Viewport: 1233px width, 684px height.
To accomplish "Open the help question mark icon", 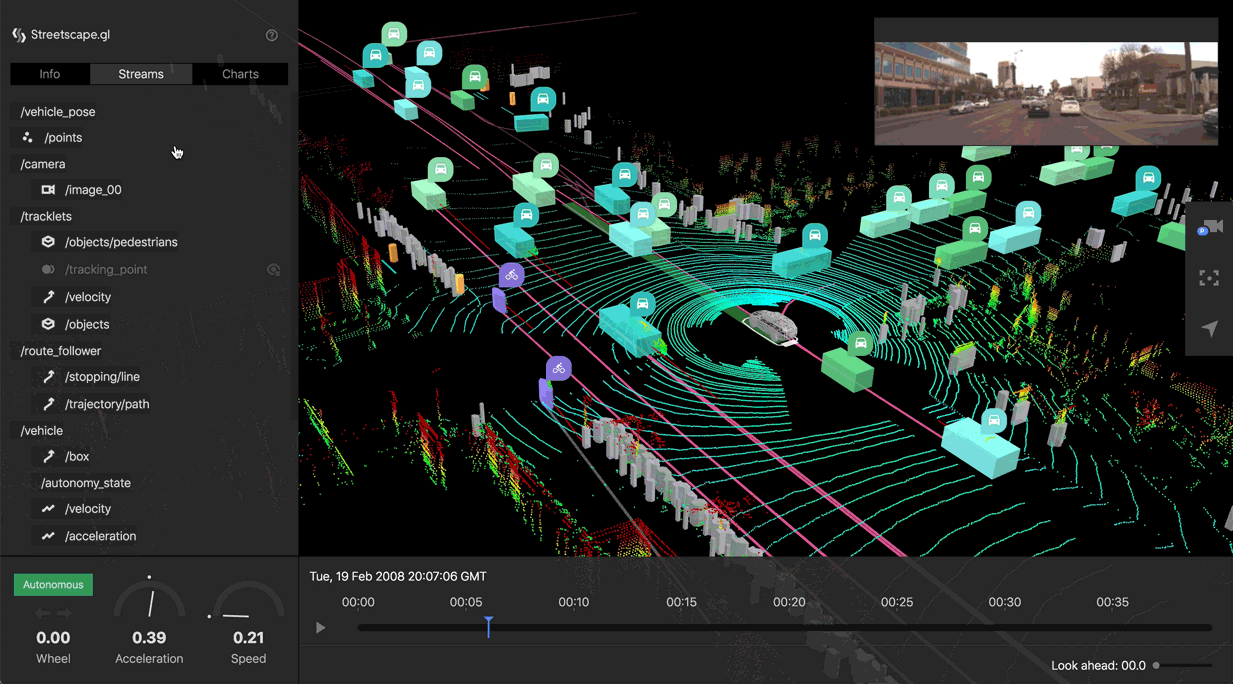I will 272,35.
